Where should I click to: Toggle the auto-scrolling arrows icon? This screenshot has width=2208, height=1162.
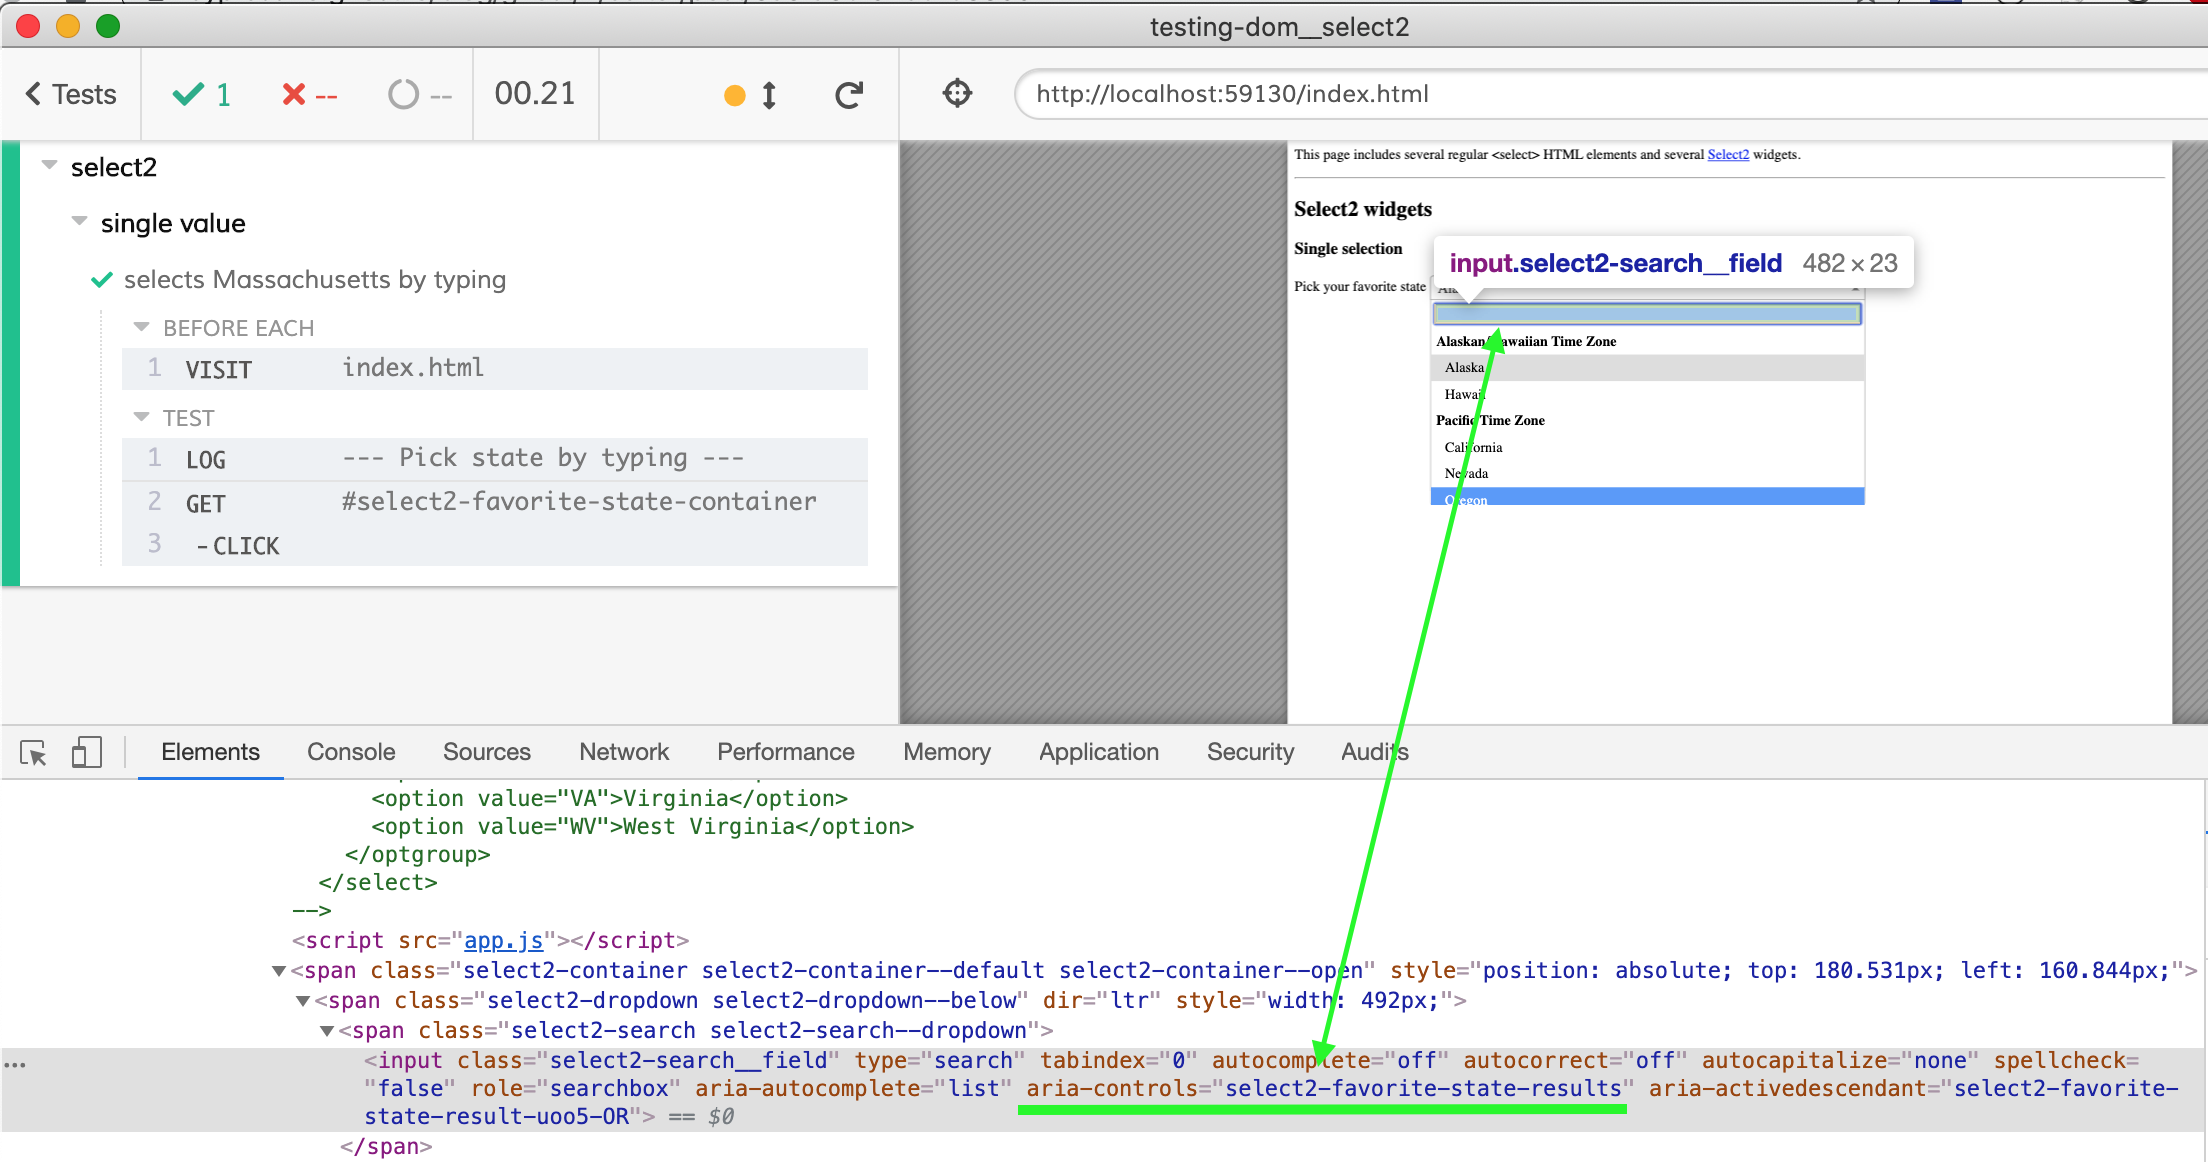tap(768, 95)
